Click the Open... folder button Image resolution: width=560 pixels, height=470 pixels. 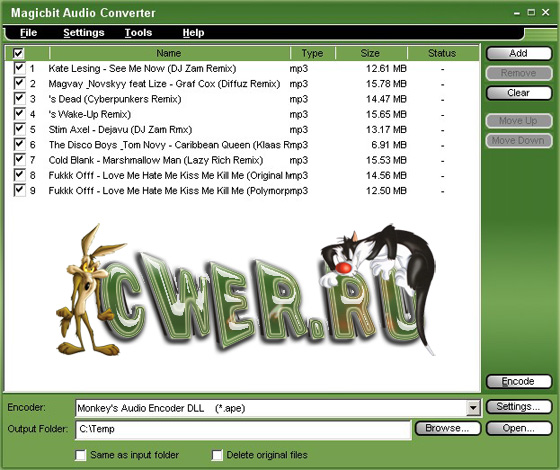pyautogui.click(x=519, y=428)
